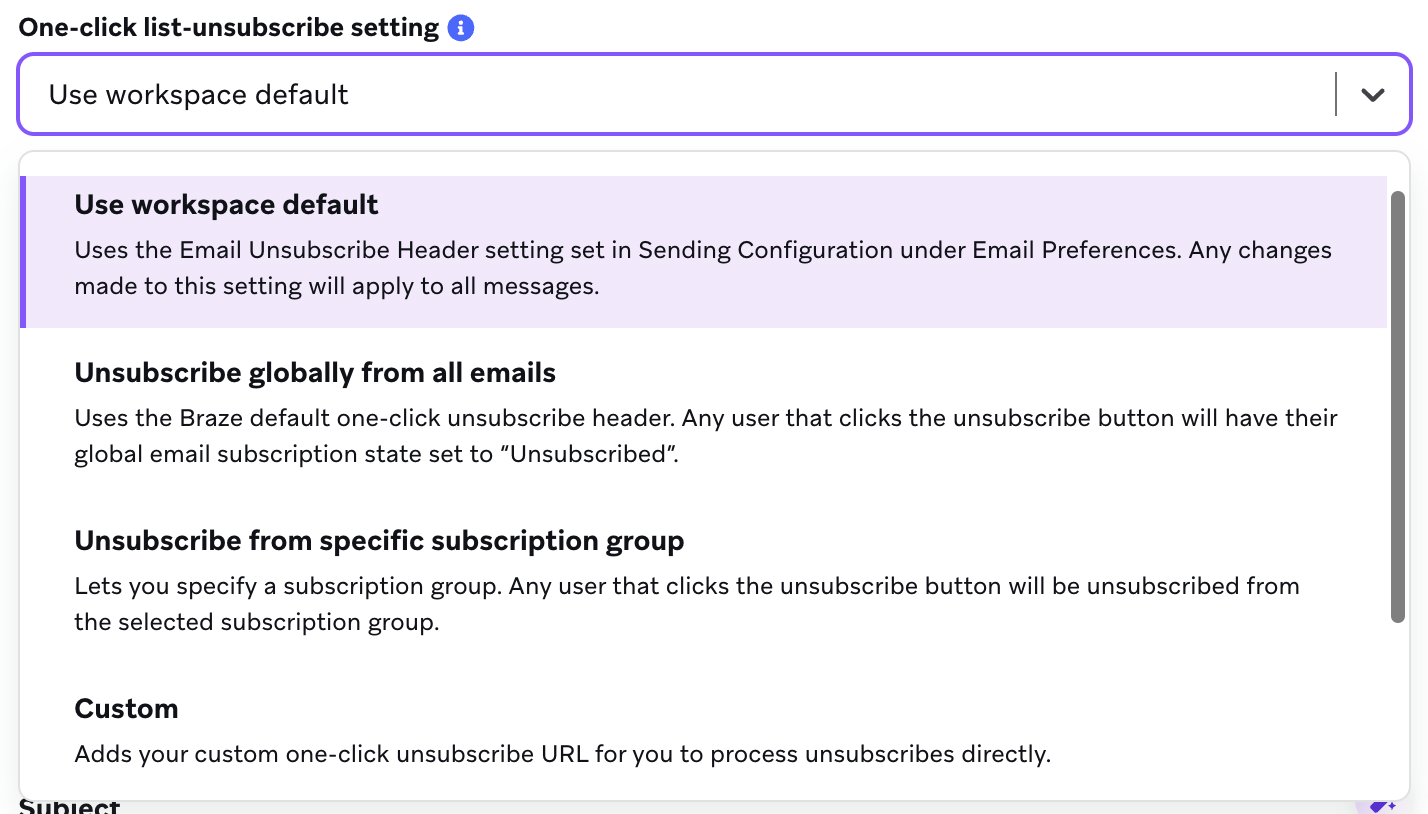Click the description mentioning Sending Configuration
1428x814 pixels.
[x=703, y=268]
